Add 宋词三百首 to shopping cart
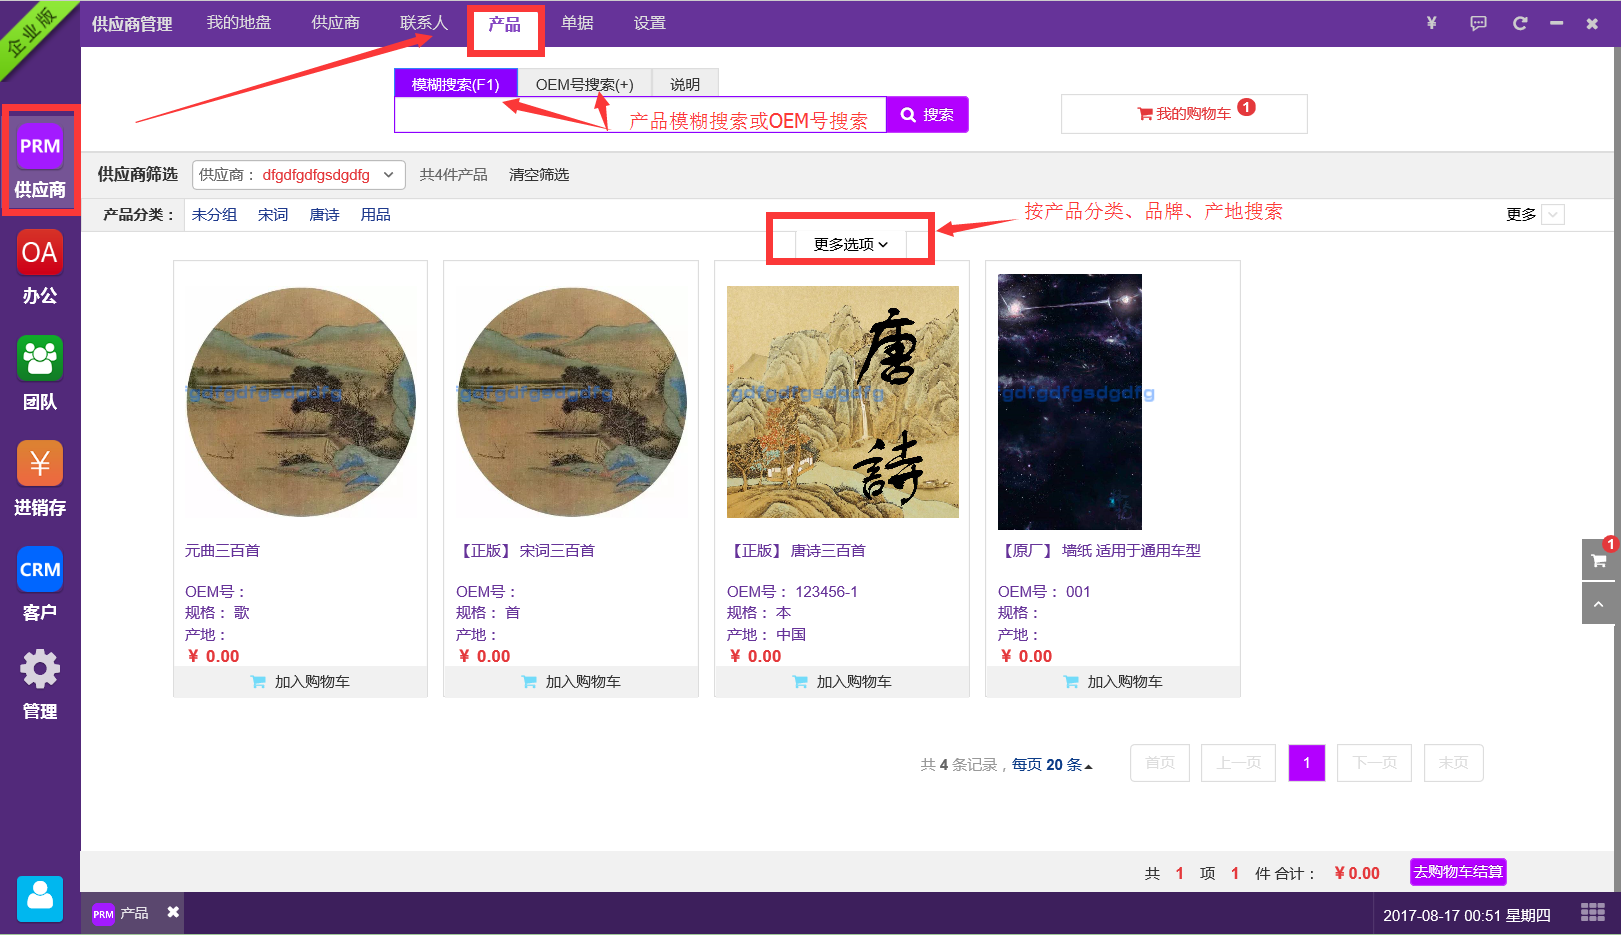 (571, 681)
